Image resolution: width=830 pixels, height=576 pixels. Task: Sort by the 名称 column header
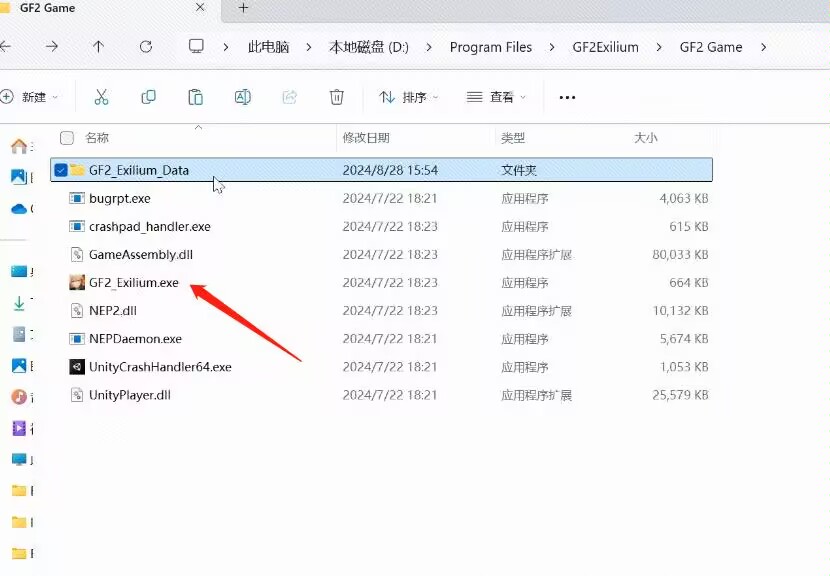(97, 138)
